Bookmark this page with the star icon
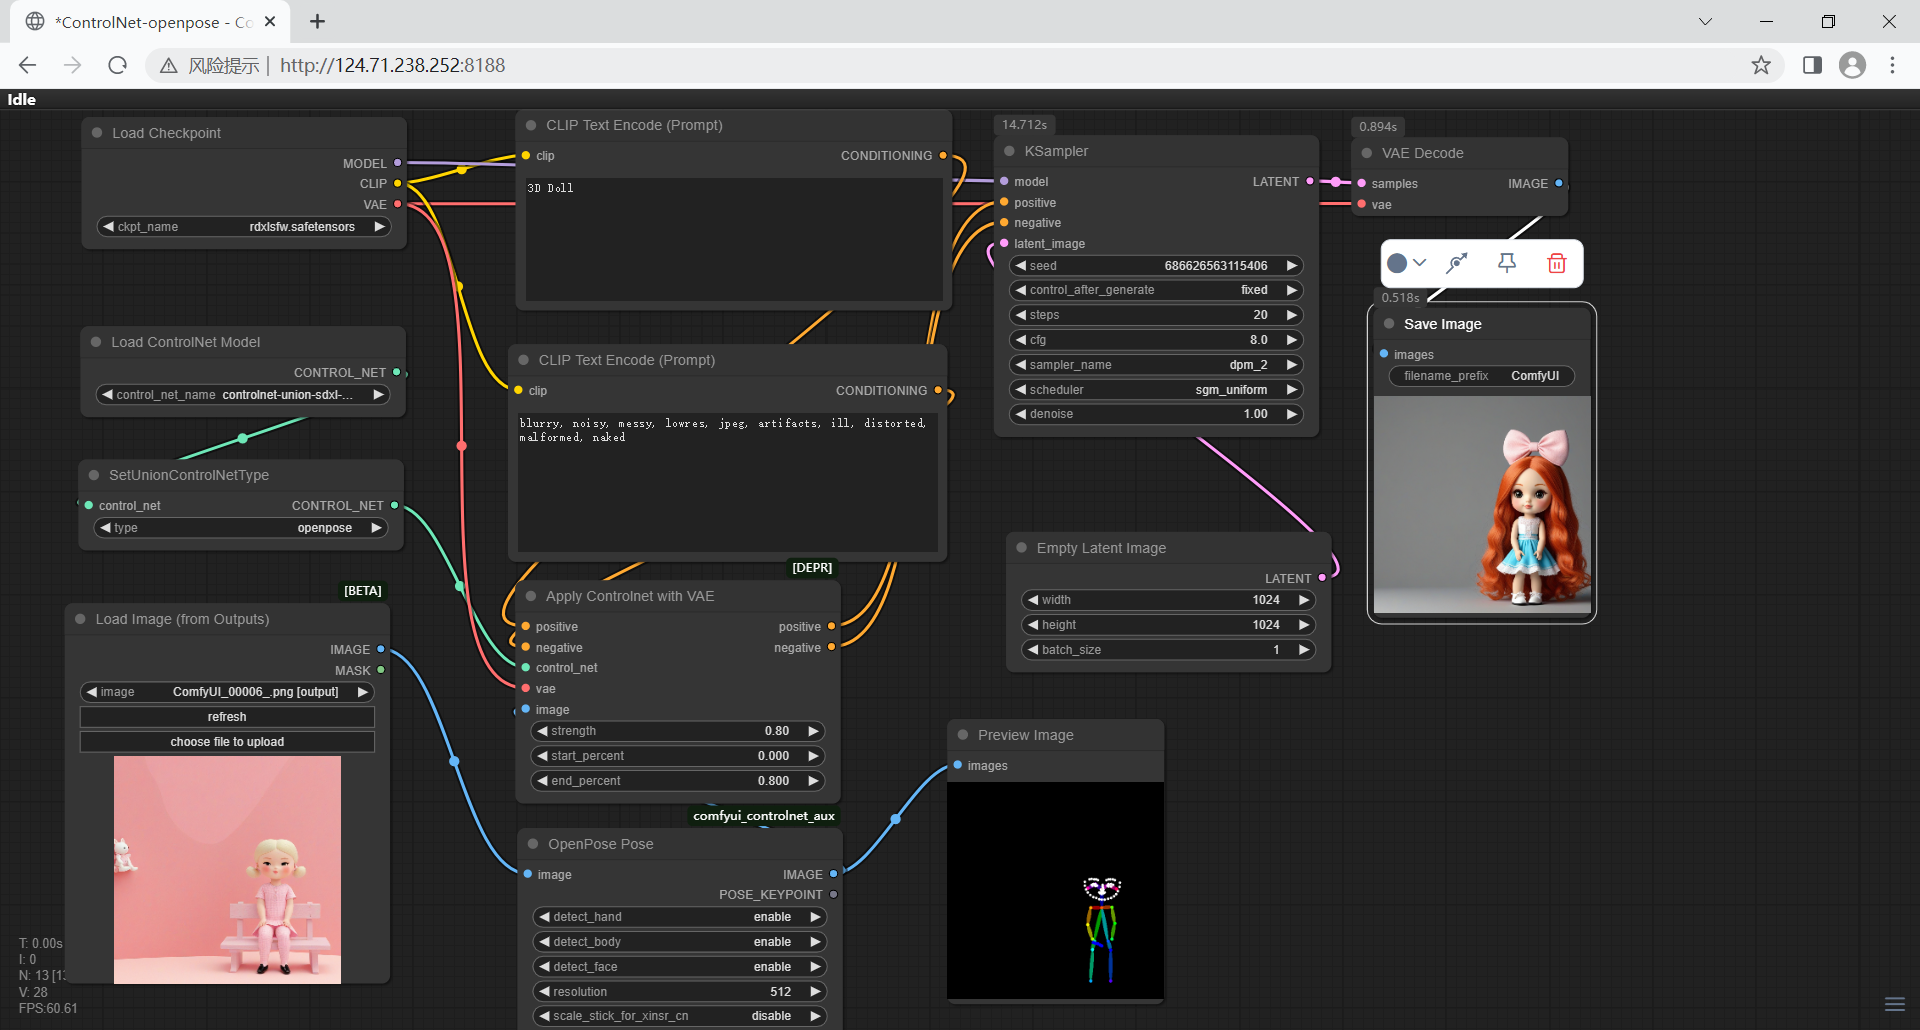 [x=1761, y=65]
